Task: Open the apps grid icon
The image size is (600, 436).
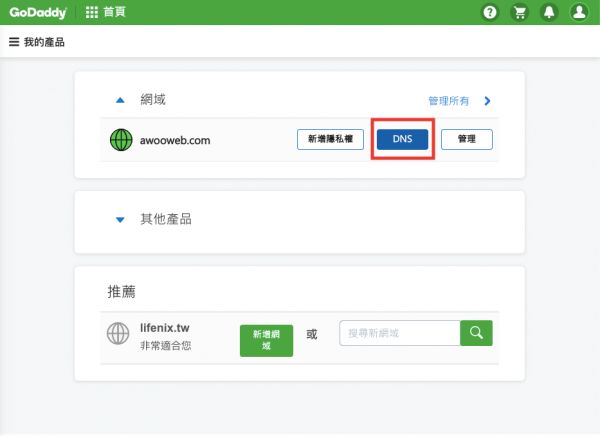Action: pyautogui.click(x=92, y=12)
